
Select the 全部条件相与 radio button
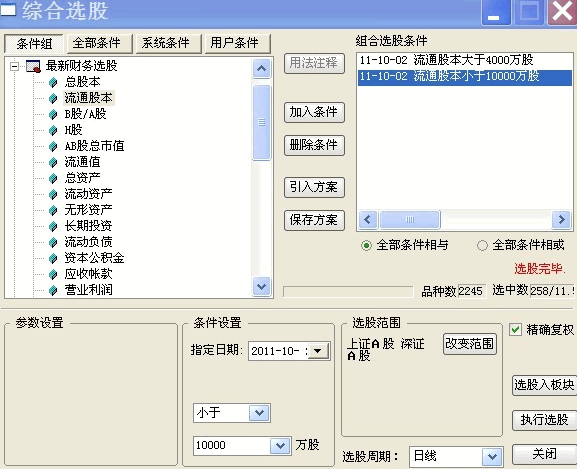click(x=366, y=245)
